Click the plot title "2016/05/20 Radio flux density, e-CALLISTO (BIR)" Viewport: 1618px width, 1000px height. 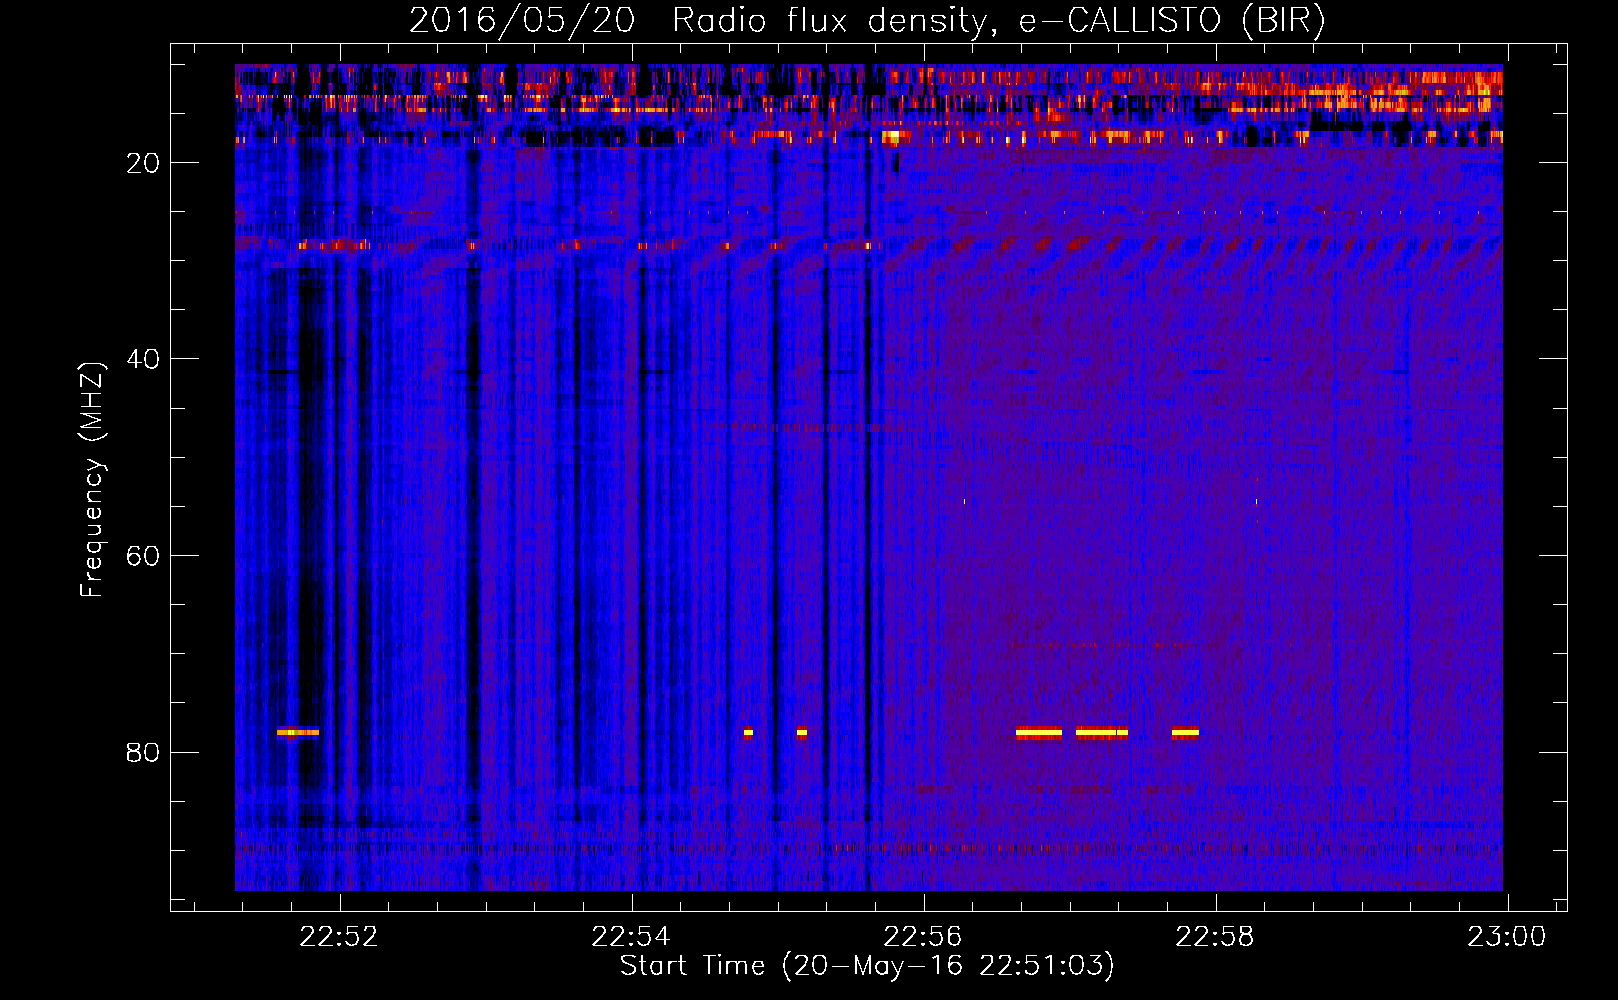pyautogui.click(x=867, y=21)
